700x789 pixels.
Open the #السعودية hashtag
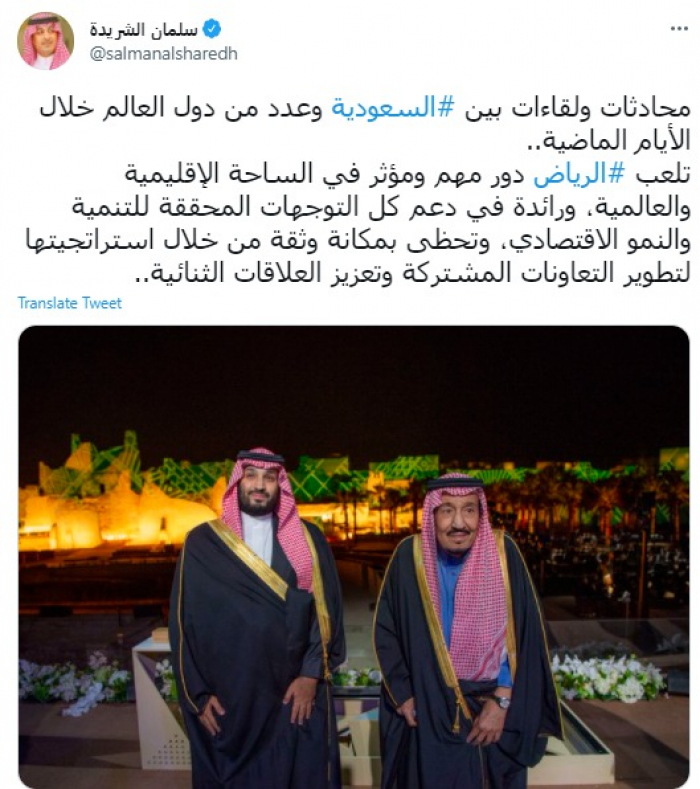coord(393,109)
